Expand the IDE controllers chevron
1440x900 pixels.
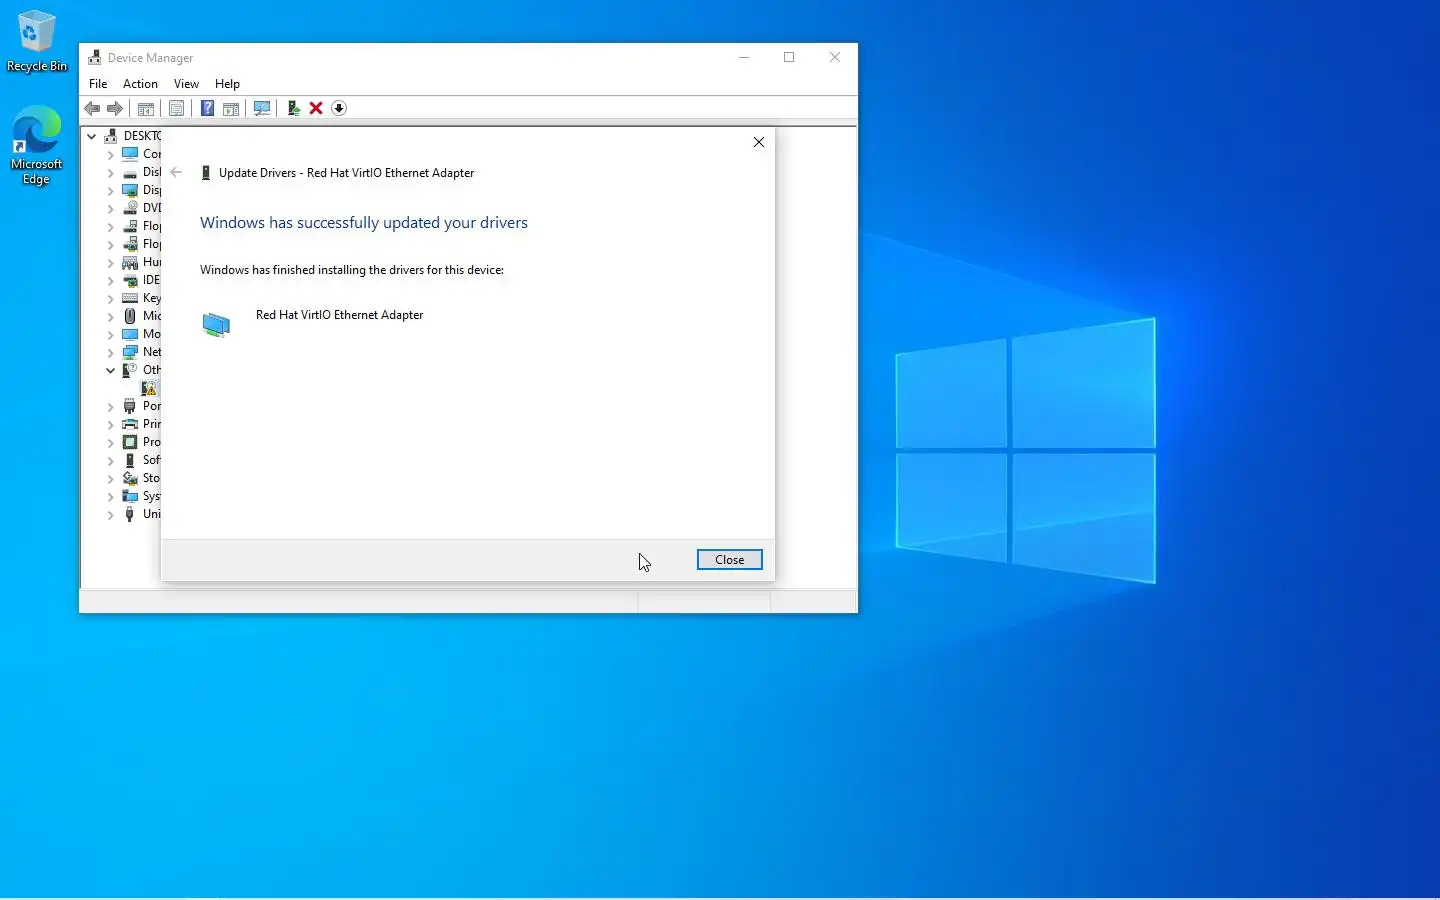pos(111,281)
